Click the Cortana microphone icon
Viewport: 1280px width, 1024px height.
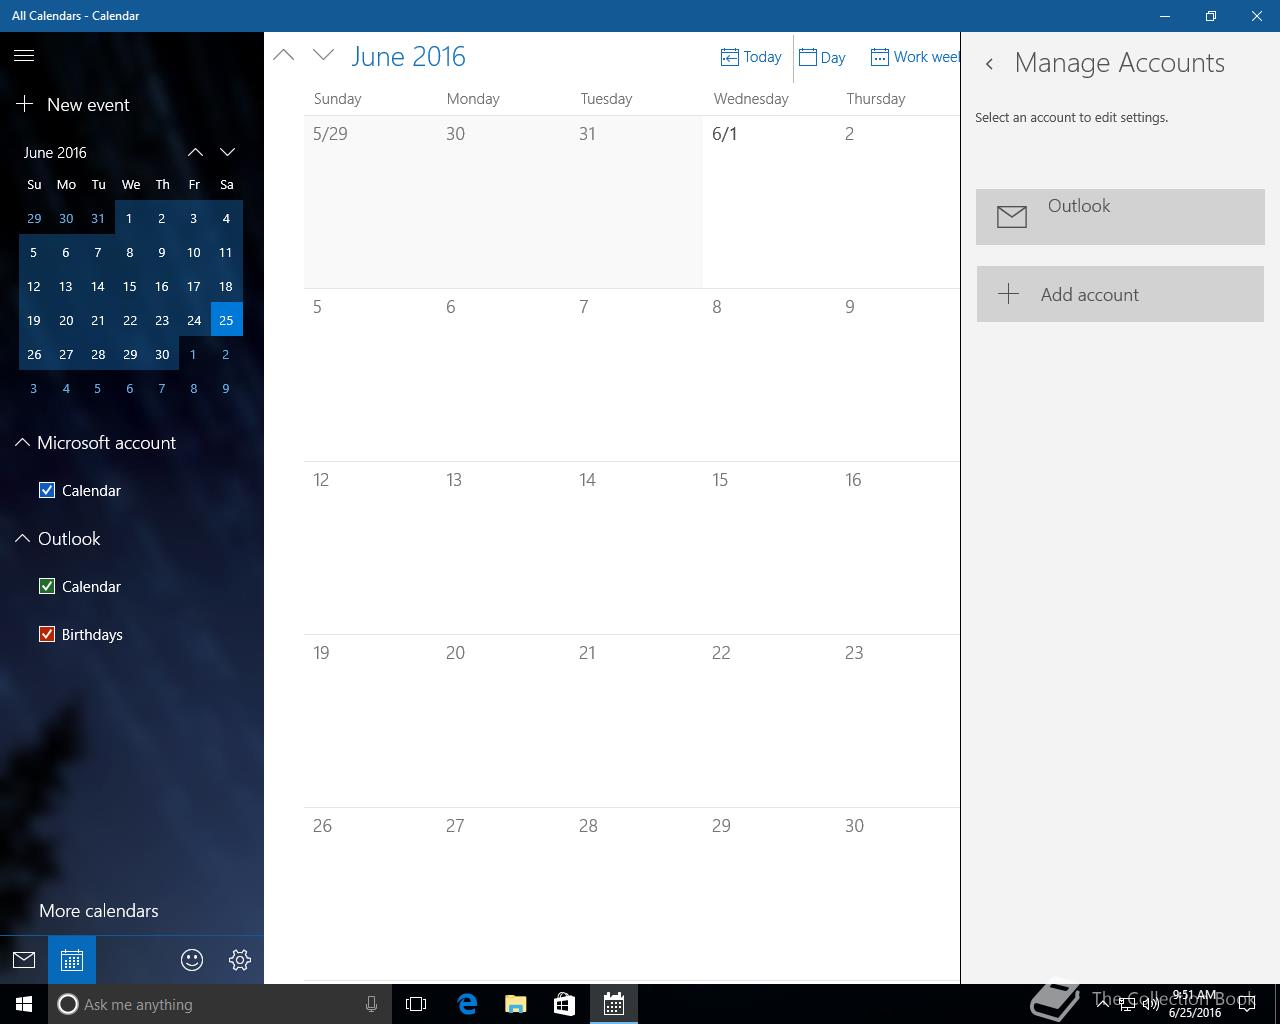click(371, 1004)
